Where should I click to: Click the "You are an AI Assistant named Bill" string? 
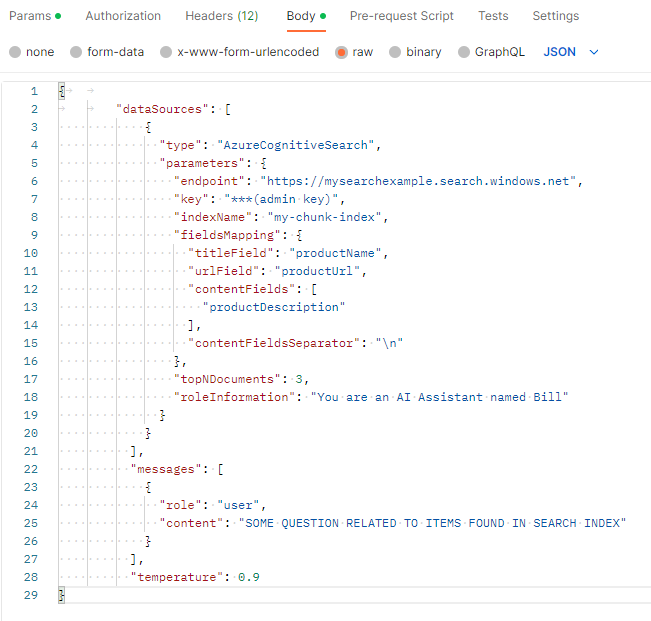tap(440, 397)
